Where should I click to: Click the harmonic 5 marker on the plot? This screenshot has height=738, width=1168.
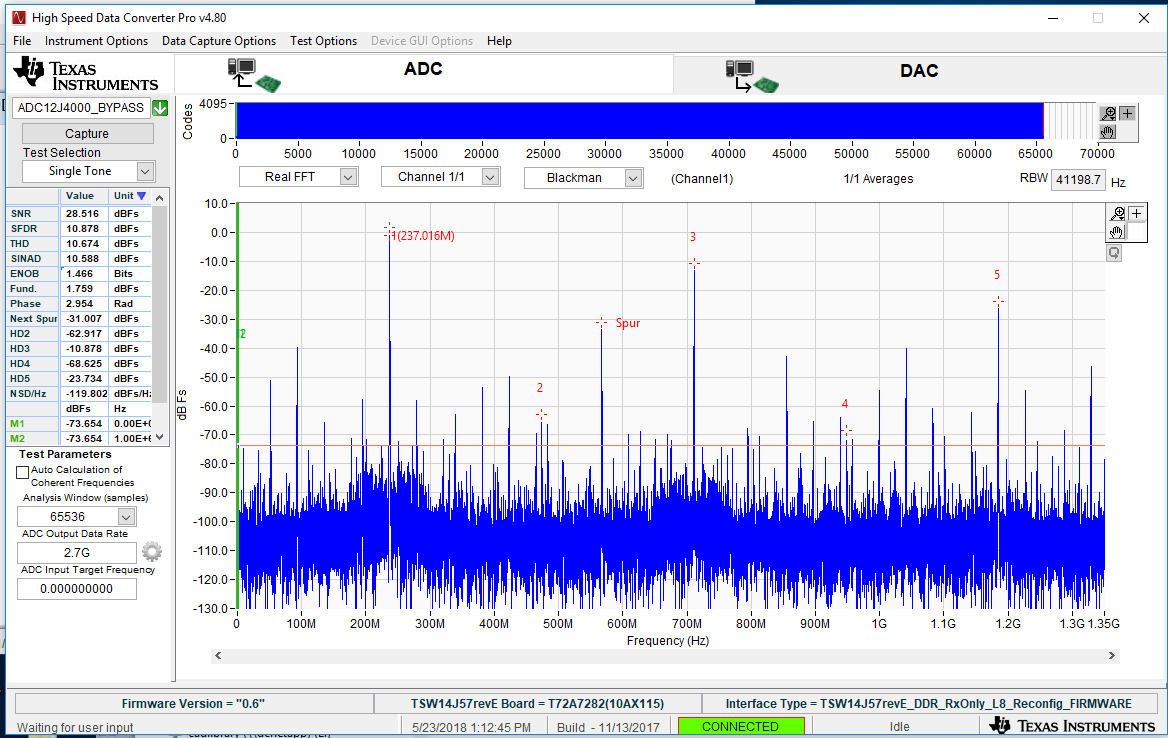coord(998,301)
